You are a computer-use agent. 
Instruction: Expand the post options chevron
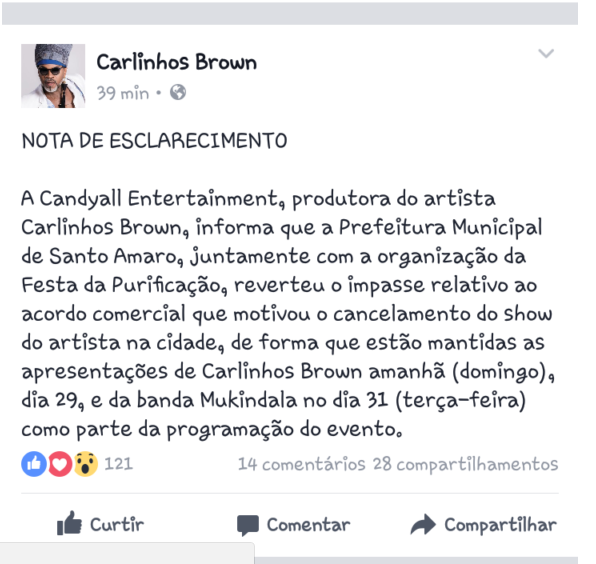click(x=546, y=53)
